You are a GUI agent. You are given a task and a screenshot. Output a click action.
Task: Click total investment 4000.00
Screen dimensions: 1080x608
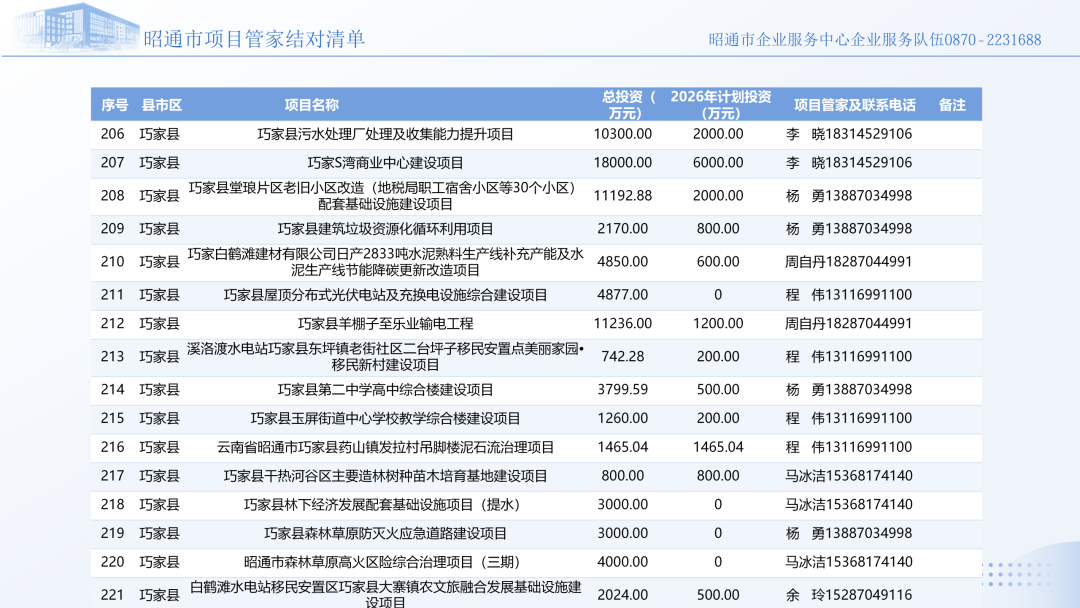[x=623, y=564]
